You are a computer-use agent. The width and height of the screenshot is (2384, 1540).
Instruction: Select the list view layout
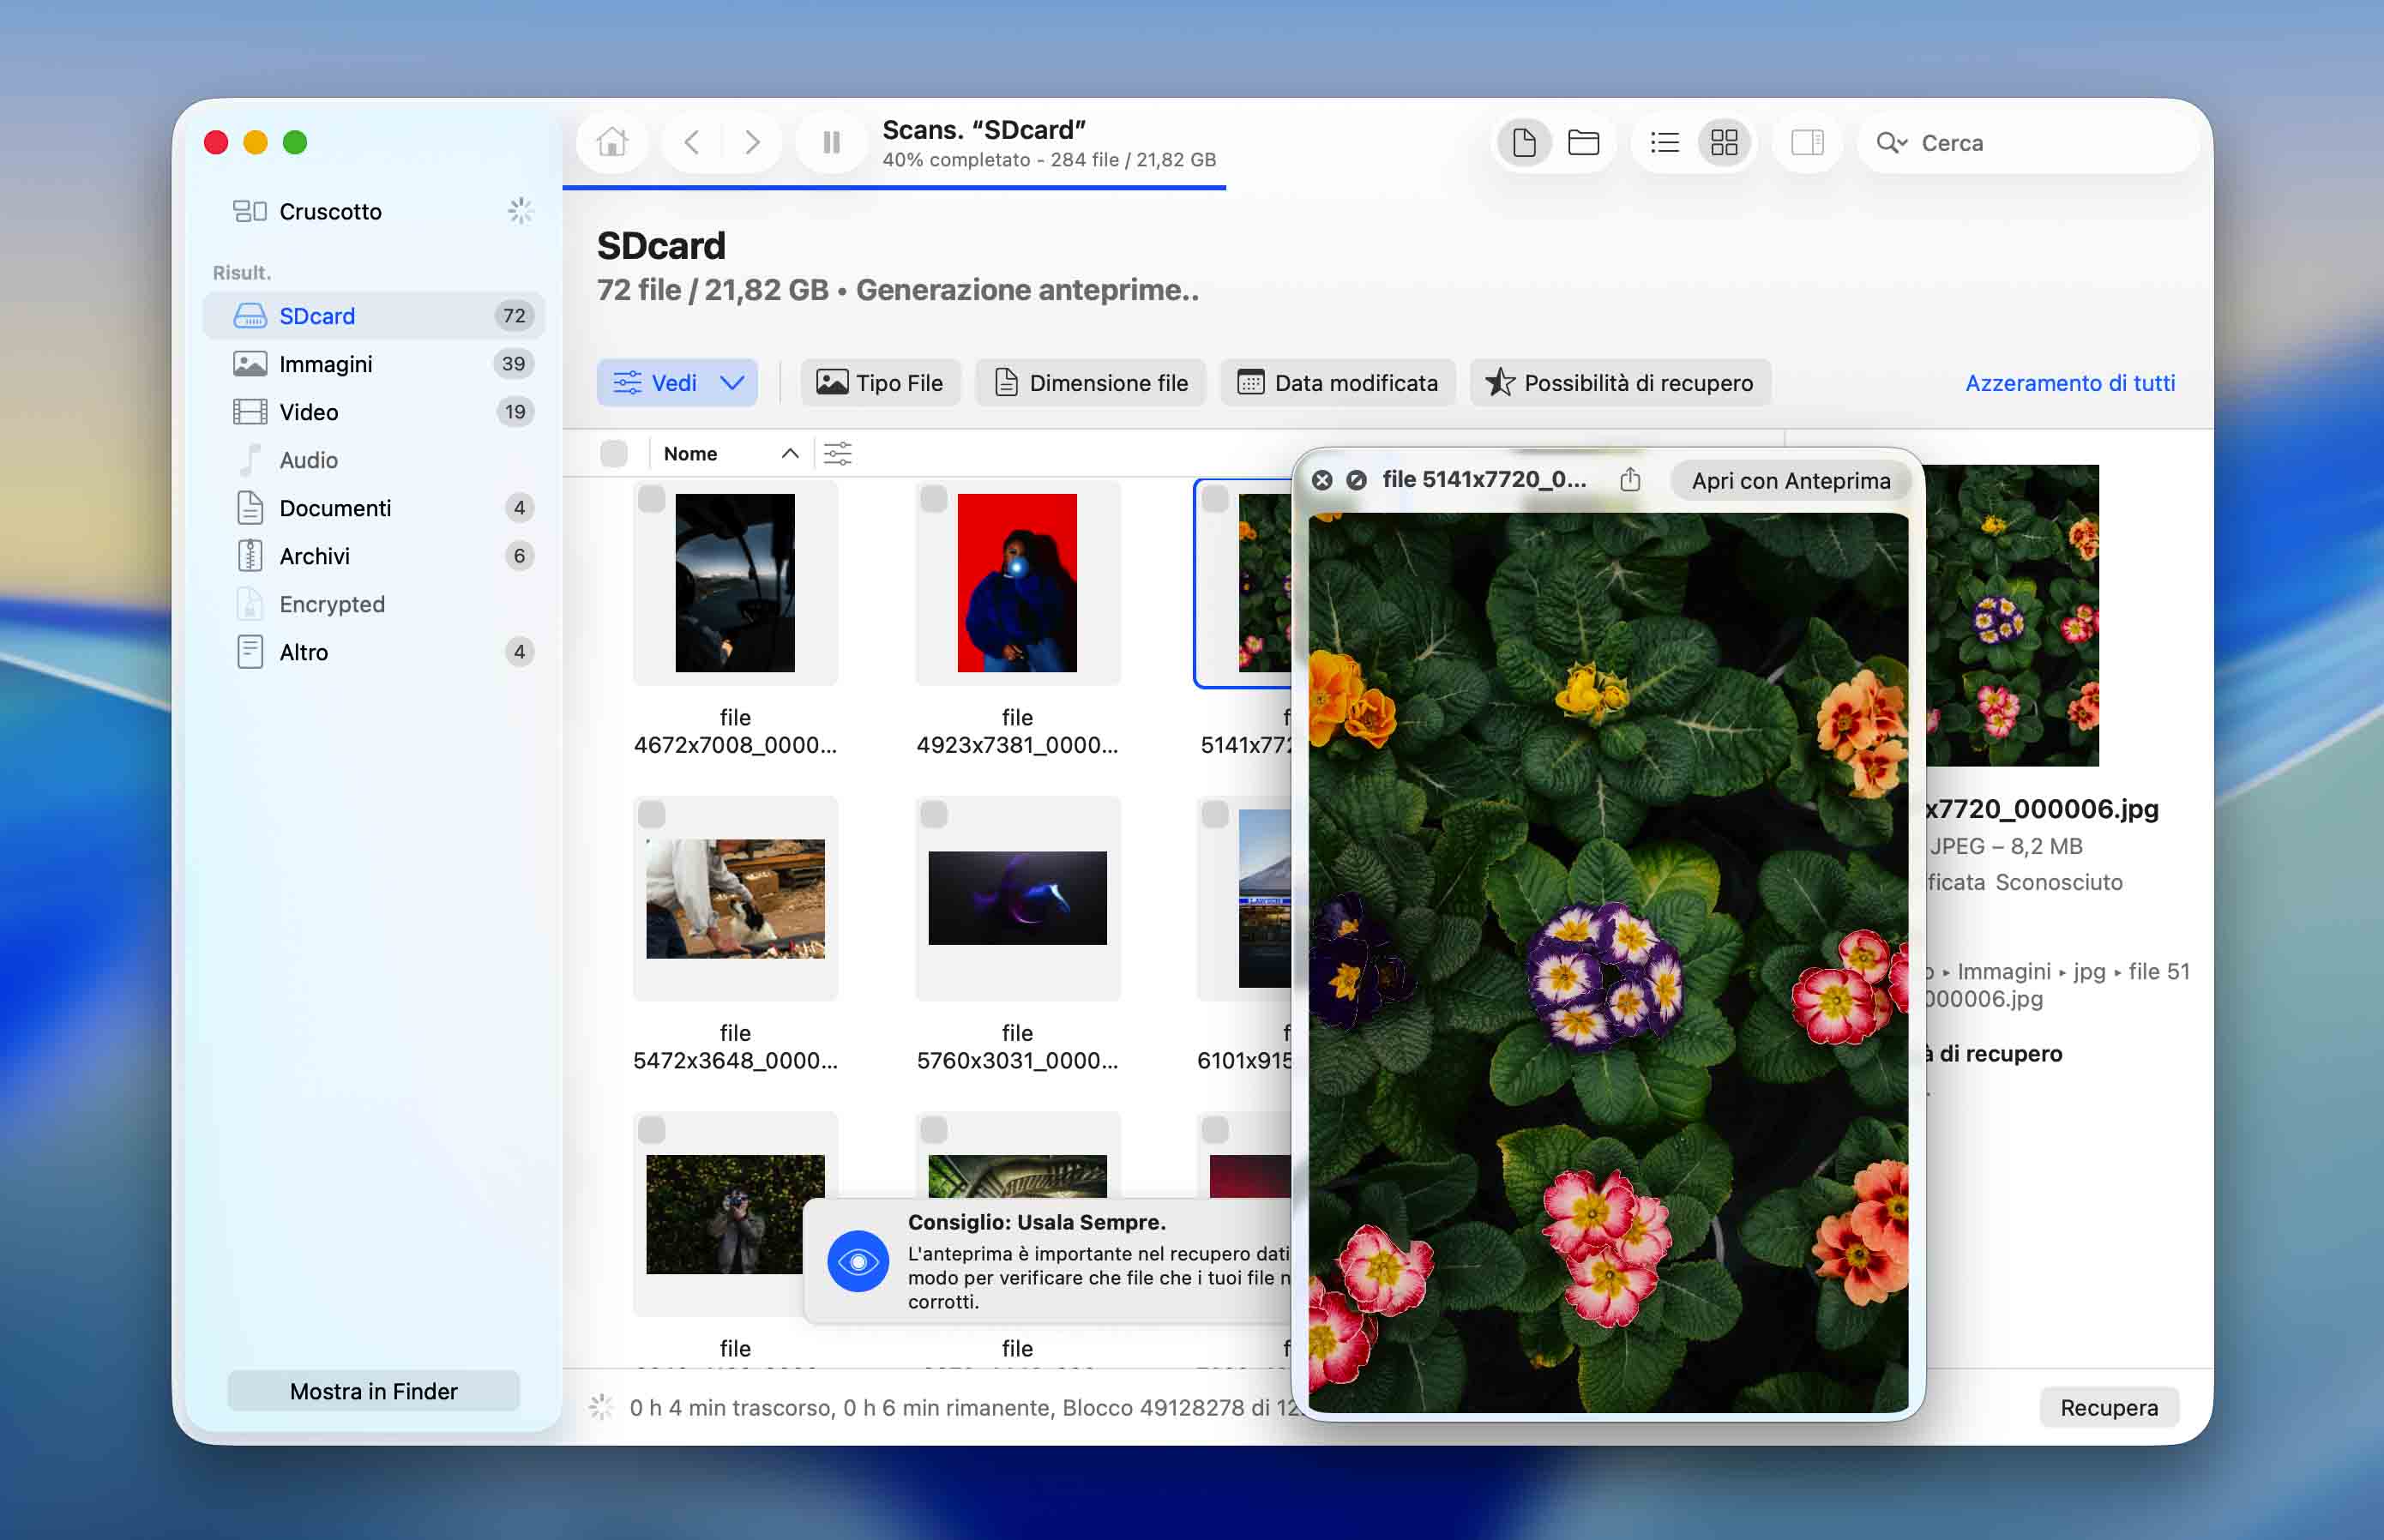pos(1665,143)
